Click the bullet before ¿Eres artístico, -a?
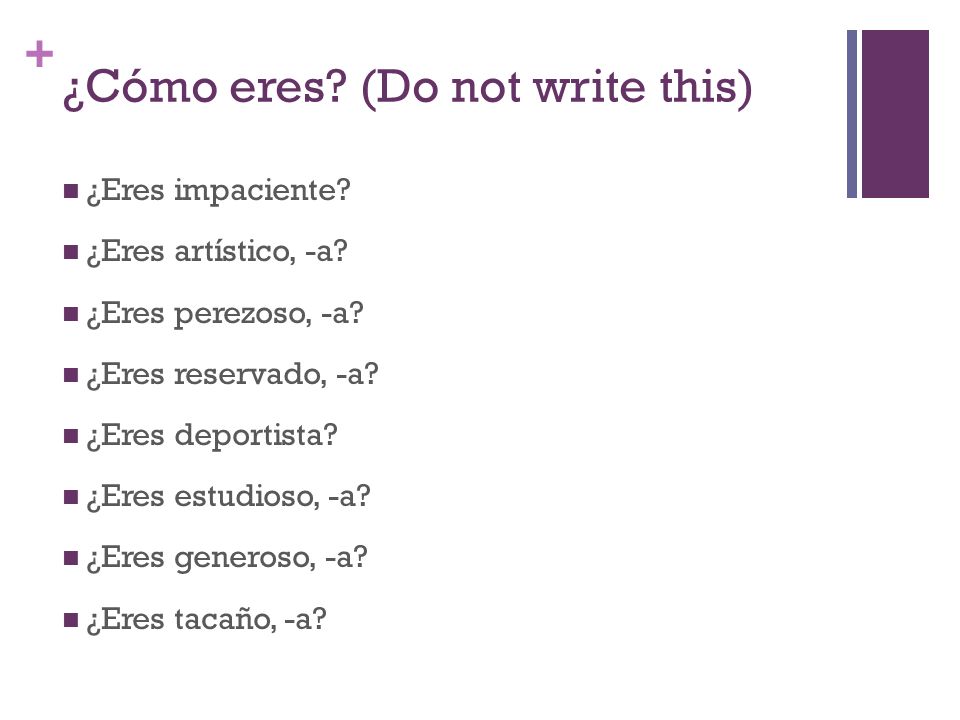The width and height of the screenshot is (960, 720). coord(71,252)
